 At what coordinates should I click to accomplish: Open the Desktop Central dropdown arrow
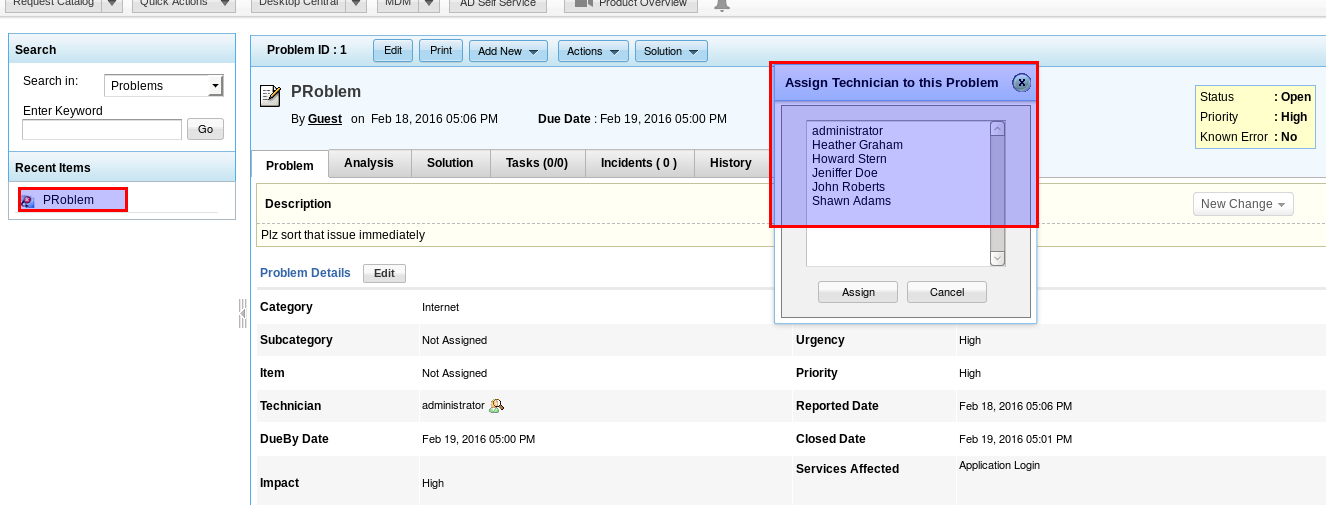[x=357, y=4]
